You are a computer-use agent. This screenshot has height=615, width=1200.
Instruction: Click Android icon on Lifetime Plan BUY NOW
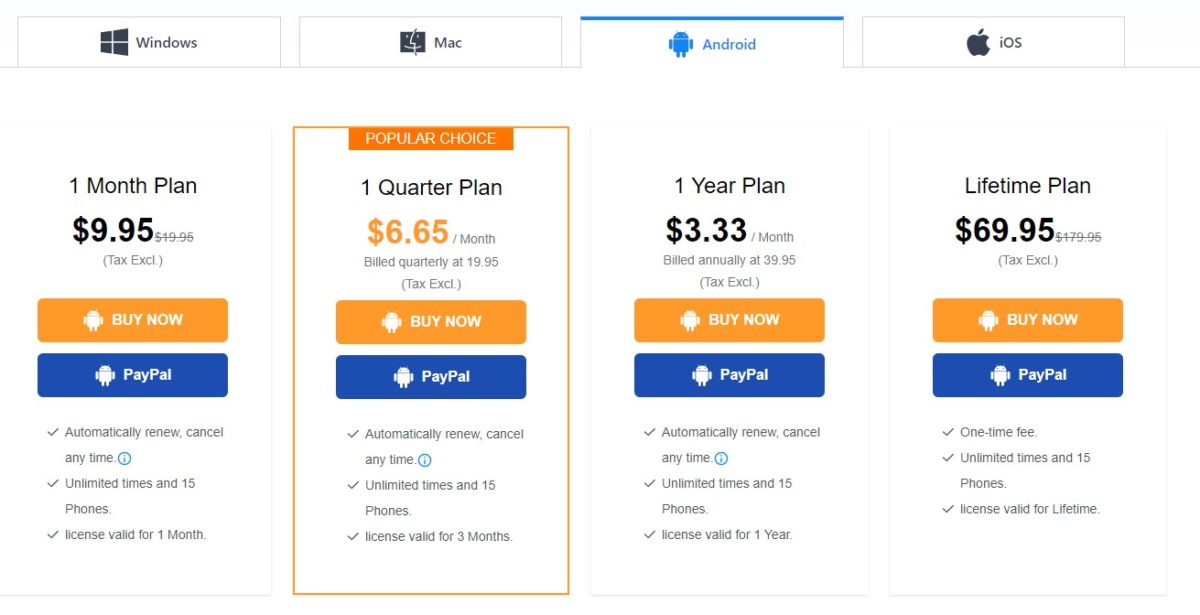click(988, 320)
